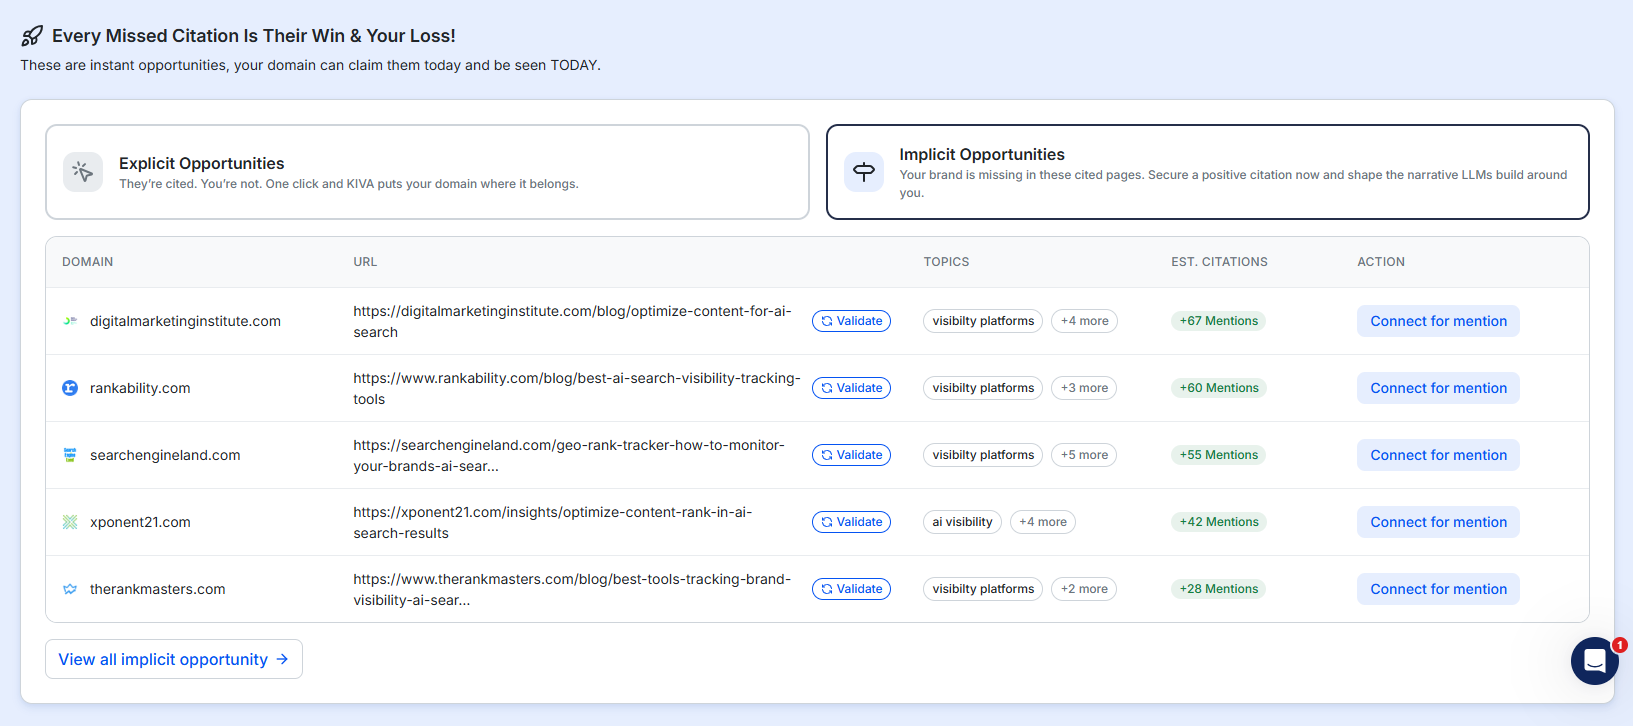Validate the xponent21.com URL
The image size is (1633, 726).
click(852, 522)
